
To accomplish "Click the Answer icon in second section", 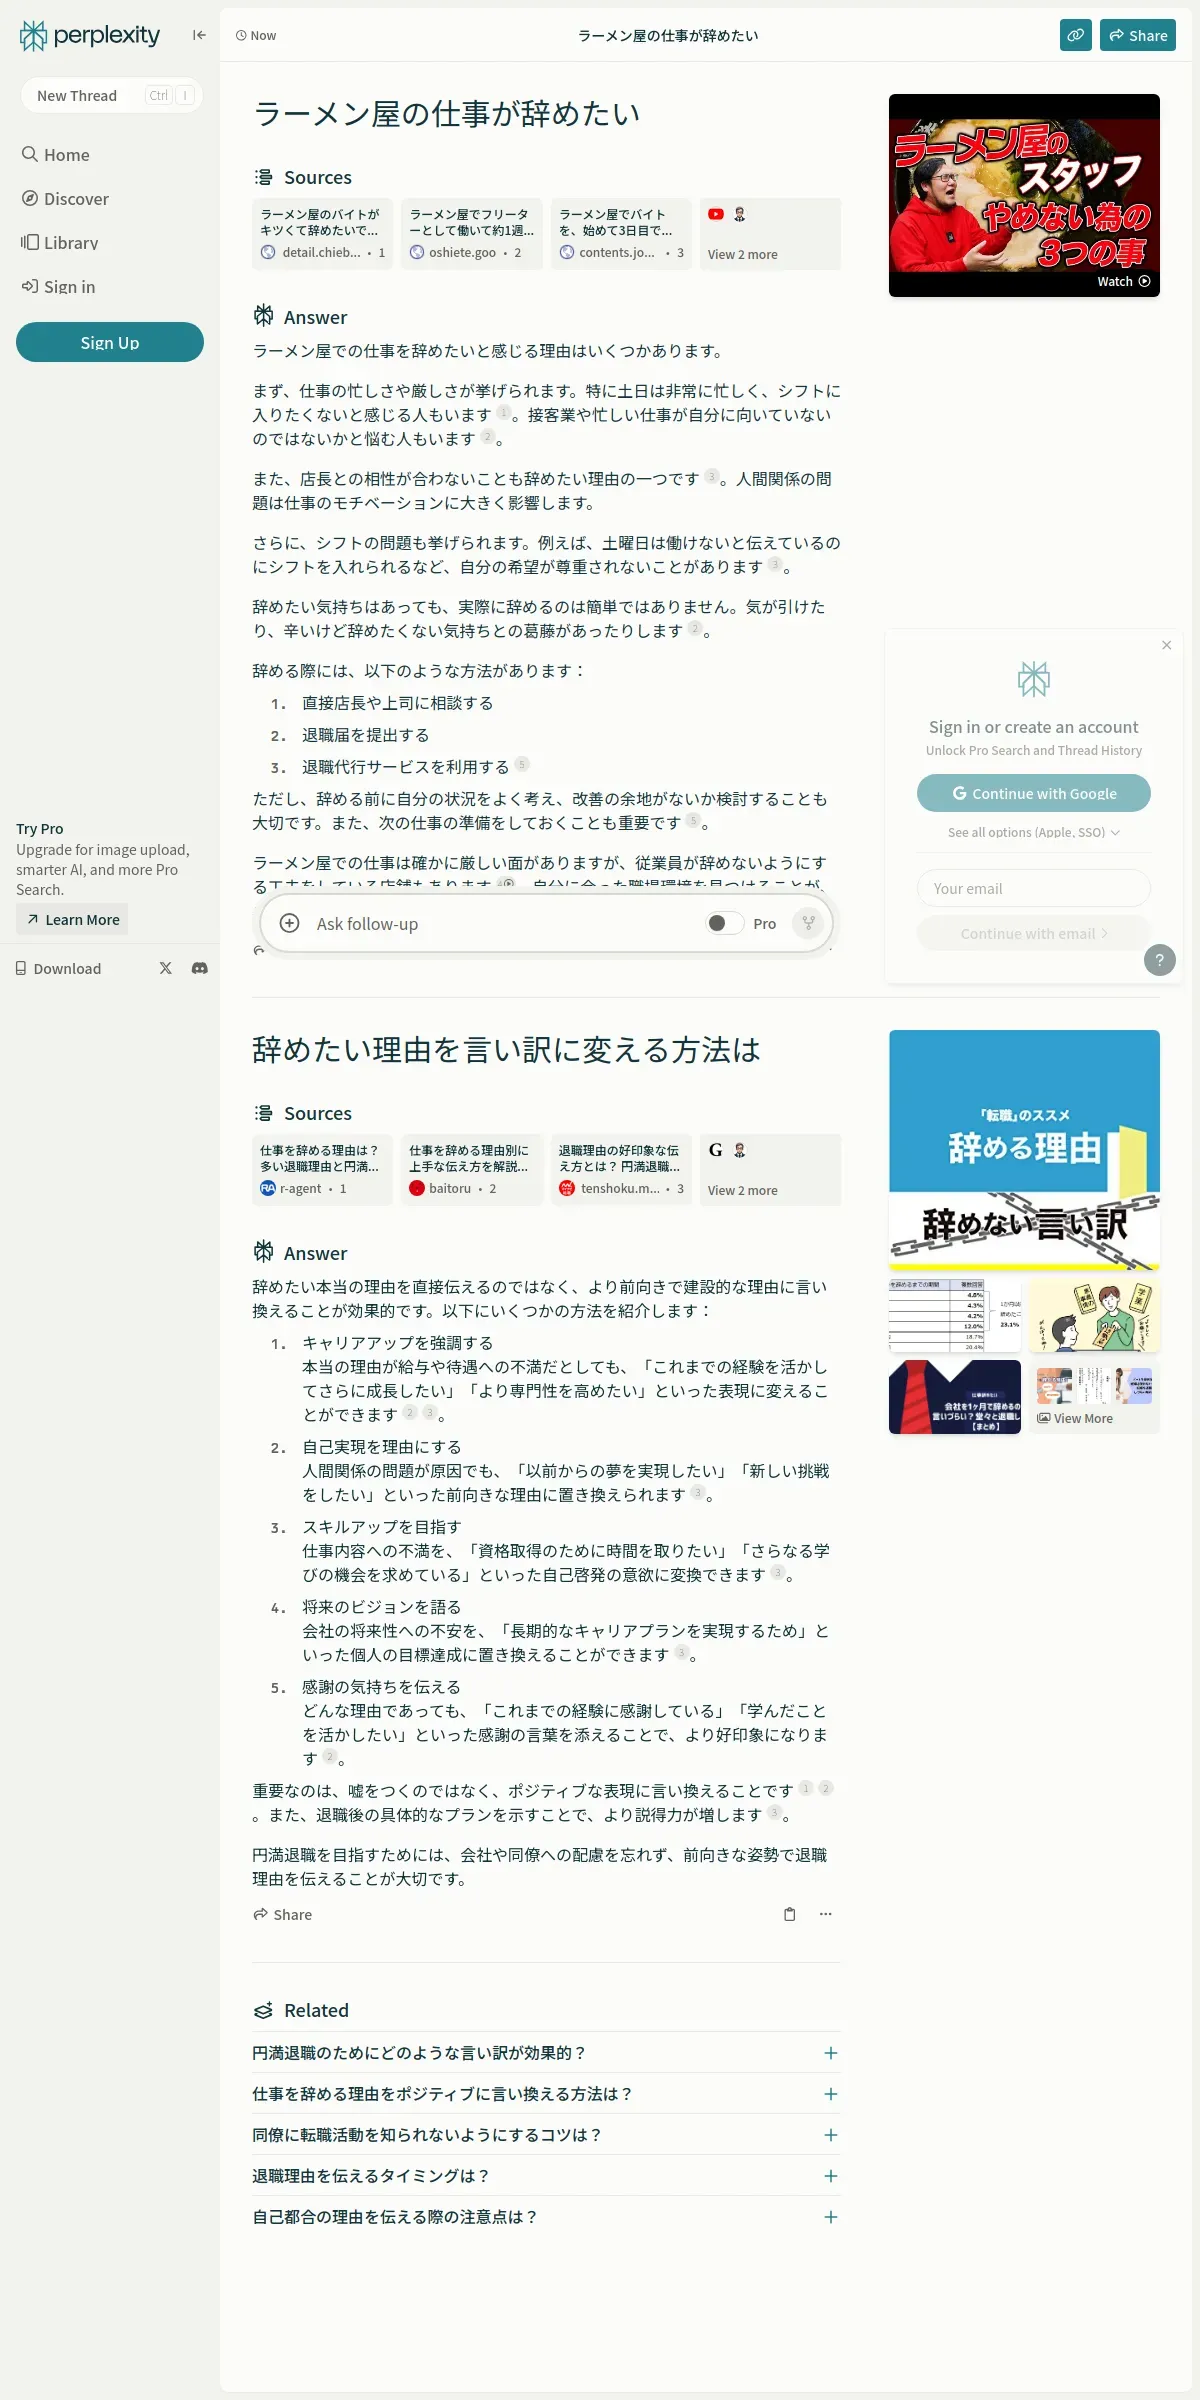I will [x=263, y=1252].
